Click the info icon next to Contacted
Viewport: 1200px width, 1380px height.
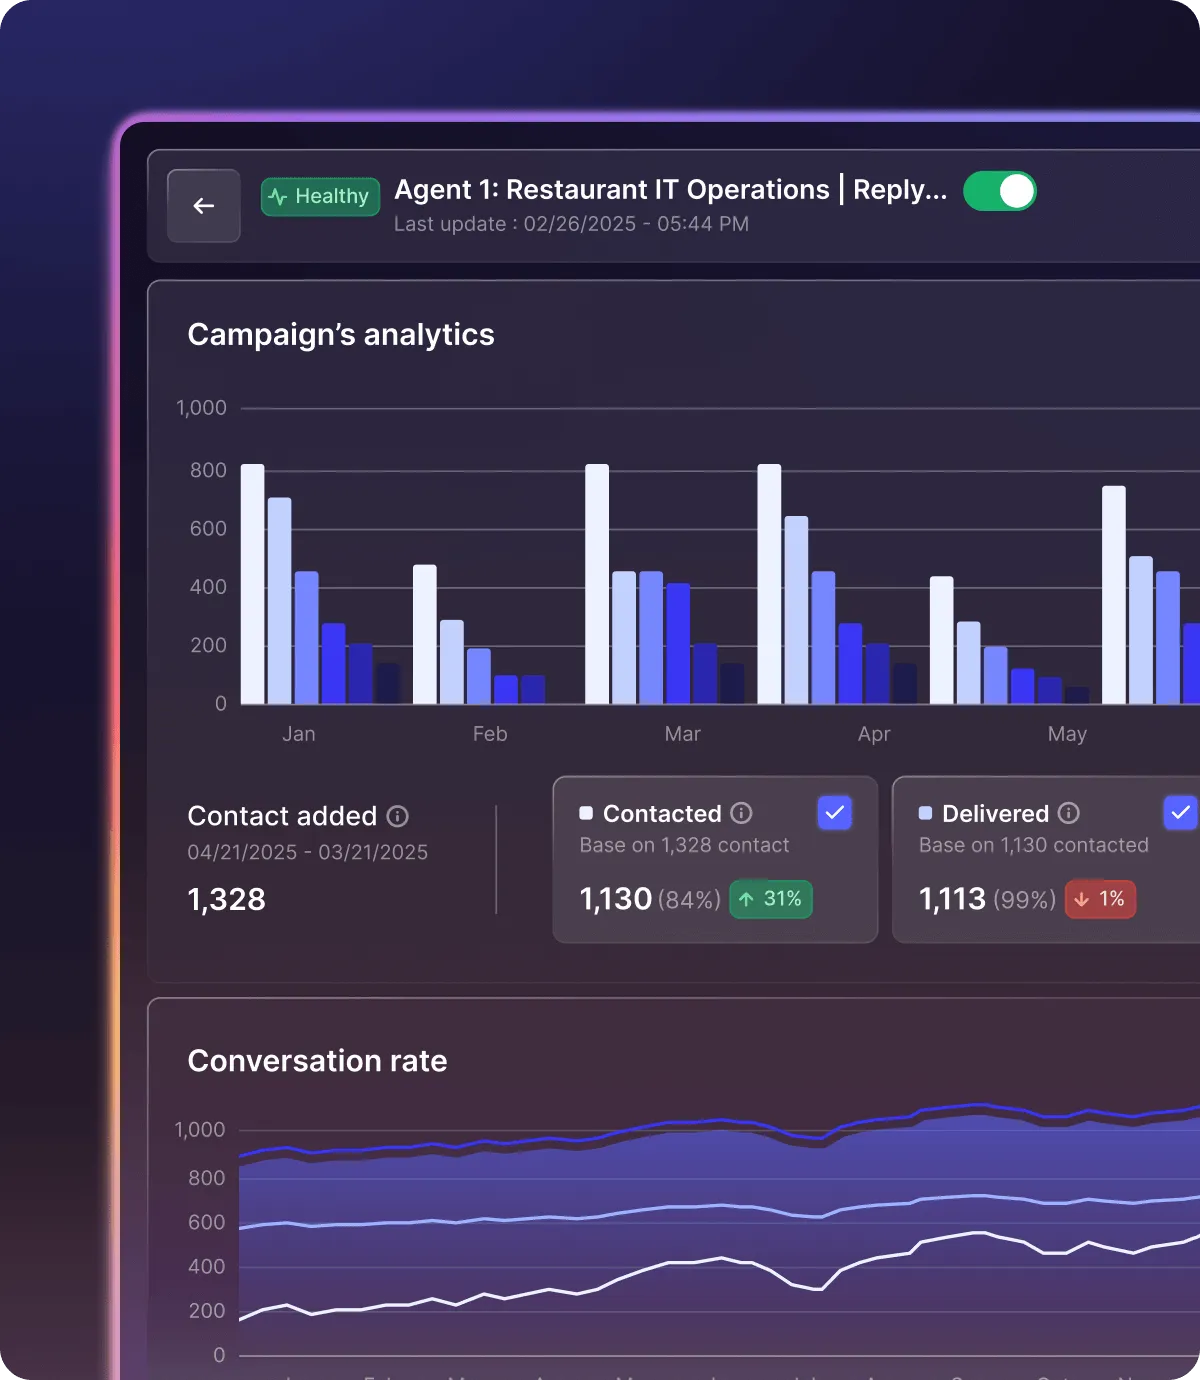740,813
